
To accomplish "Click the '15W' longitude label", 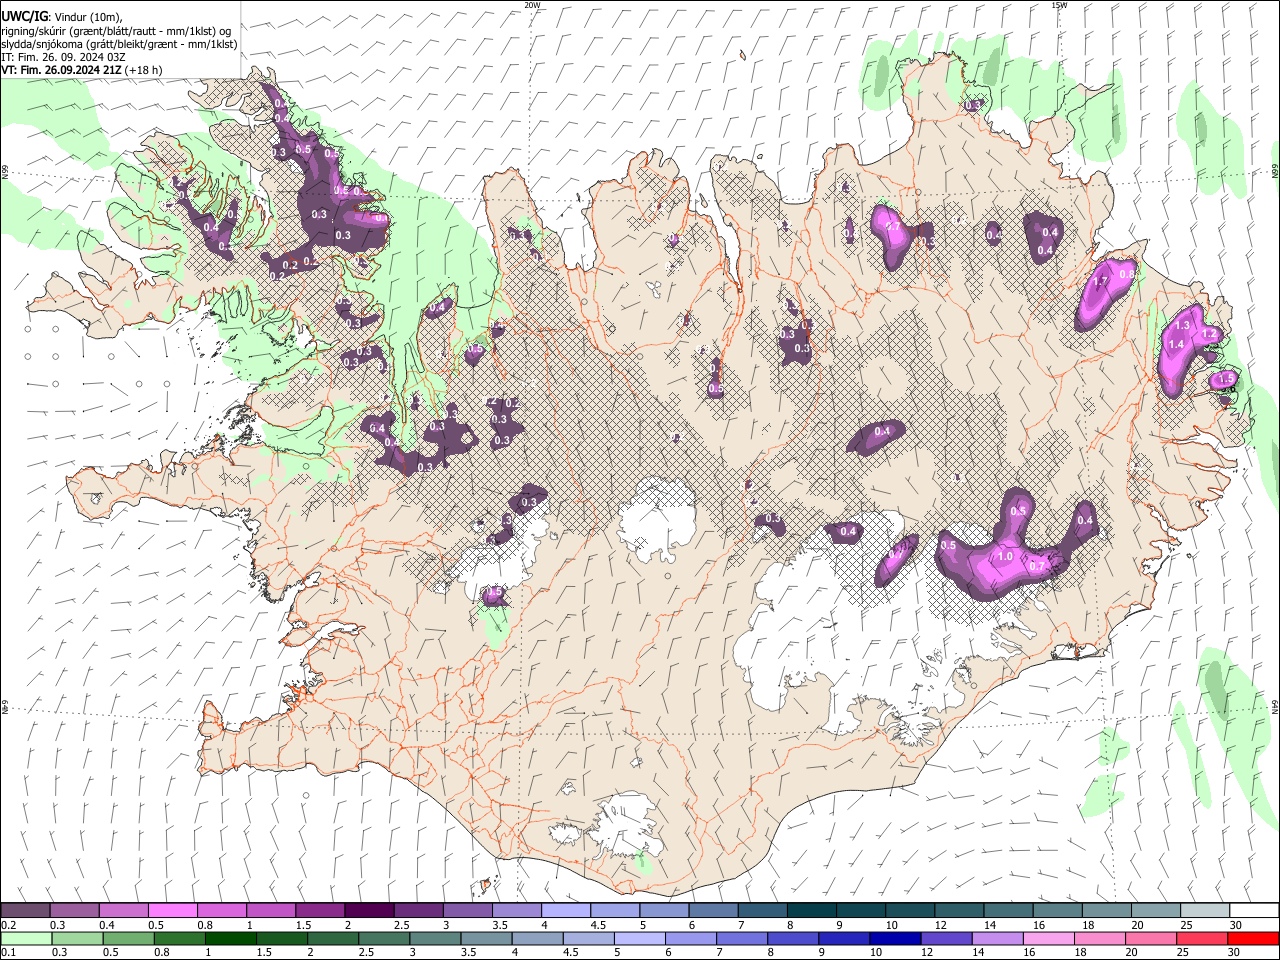I will click(1059, 5).
